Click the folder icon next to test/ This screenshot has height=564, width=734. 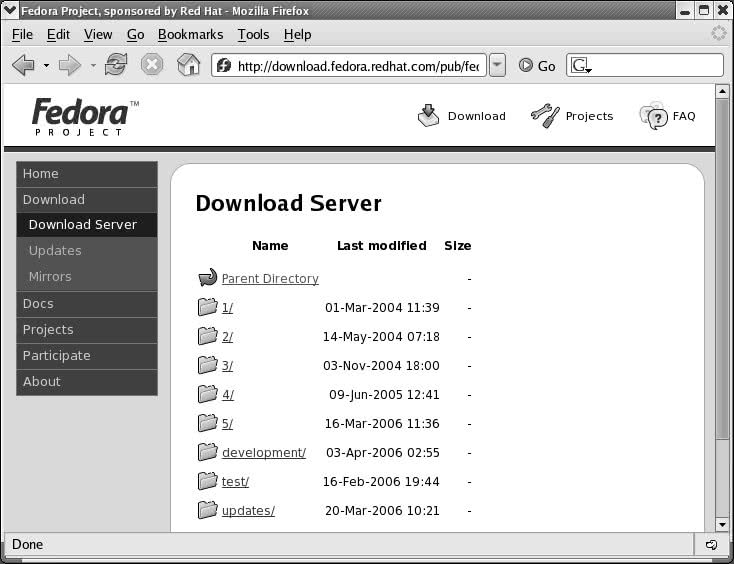click(207, 481)
